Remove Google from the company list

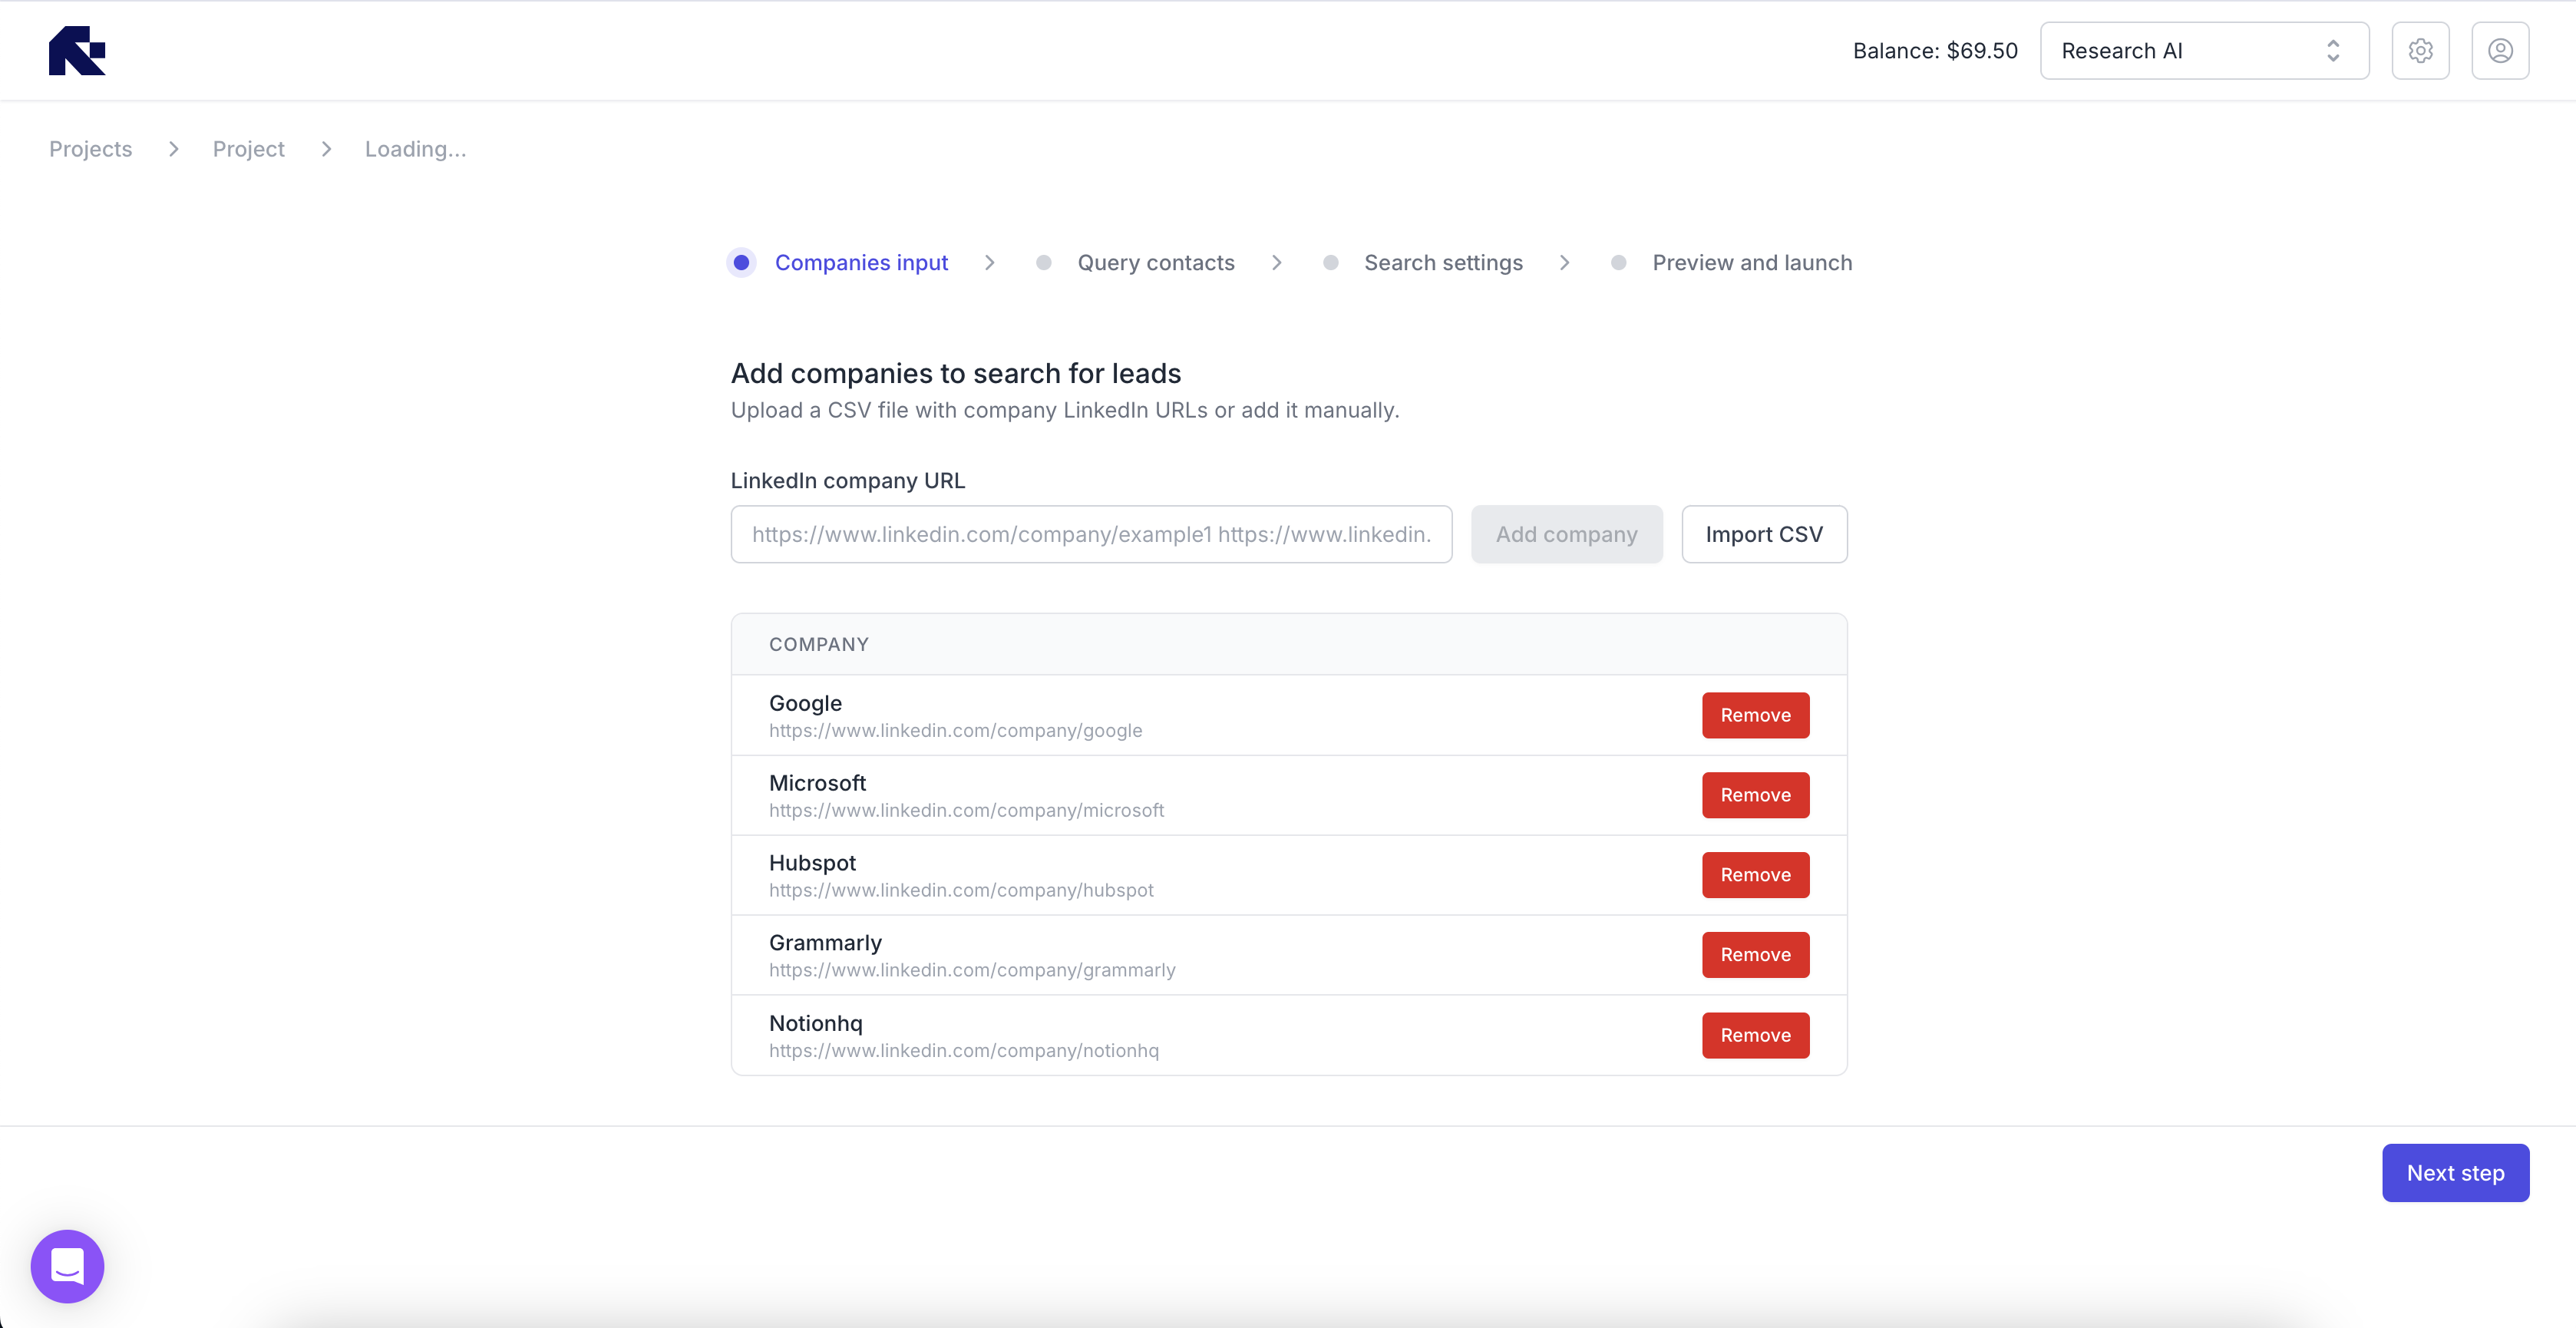[1755, 715]
